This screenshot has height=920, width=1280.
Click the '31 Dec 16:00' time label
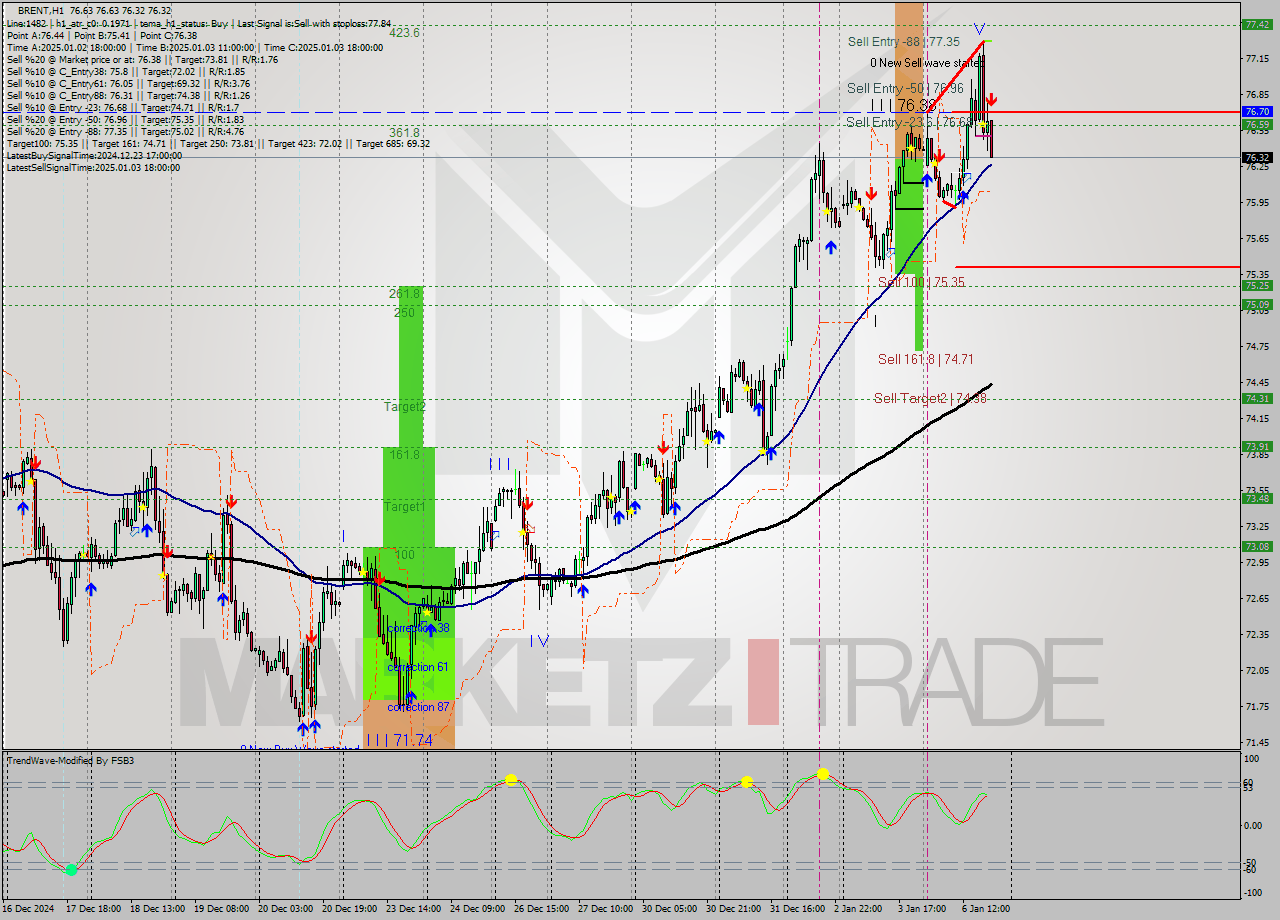tap(799, 909)
